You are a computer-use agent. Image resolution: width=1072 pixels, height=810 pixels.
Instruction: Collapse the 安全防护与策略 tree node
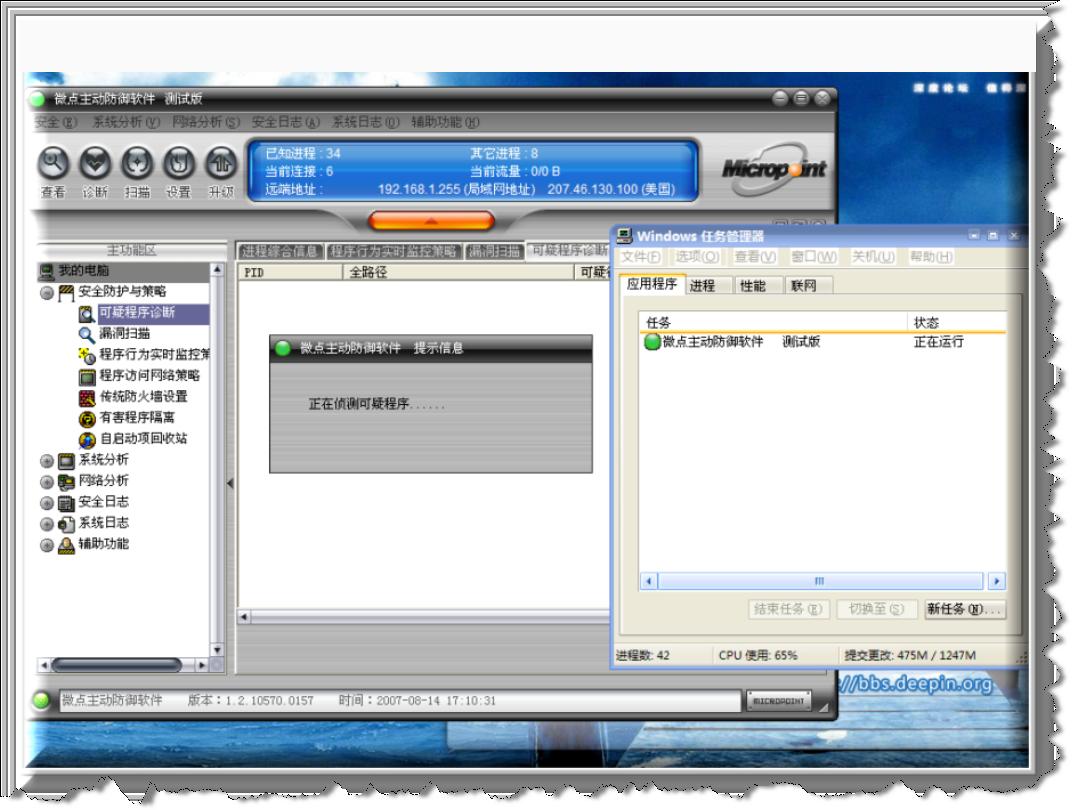coord(46,293)
